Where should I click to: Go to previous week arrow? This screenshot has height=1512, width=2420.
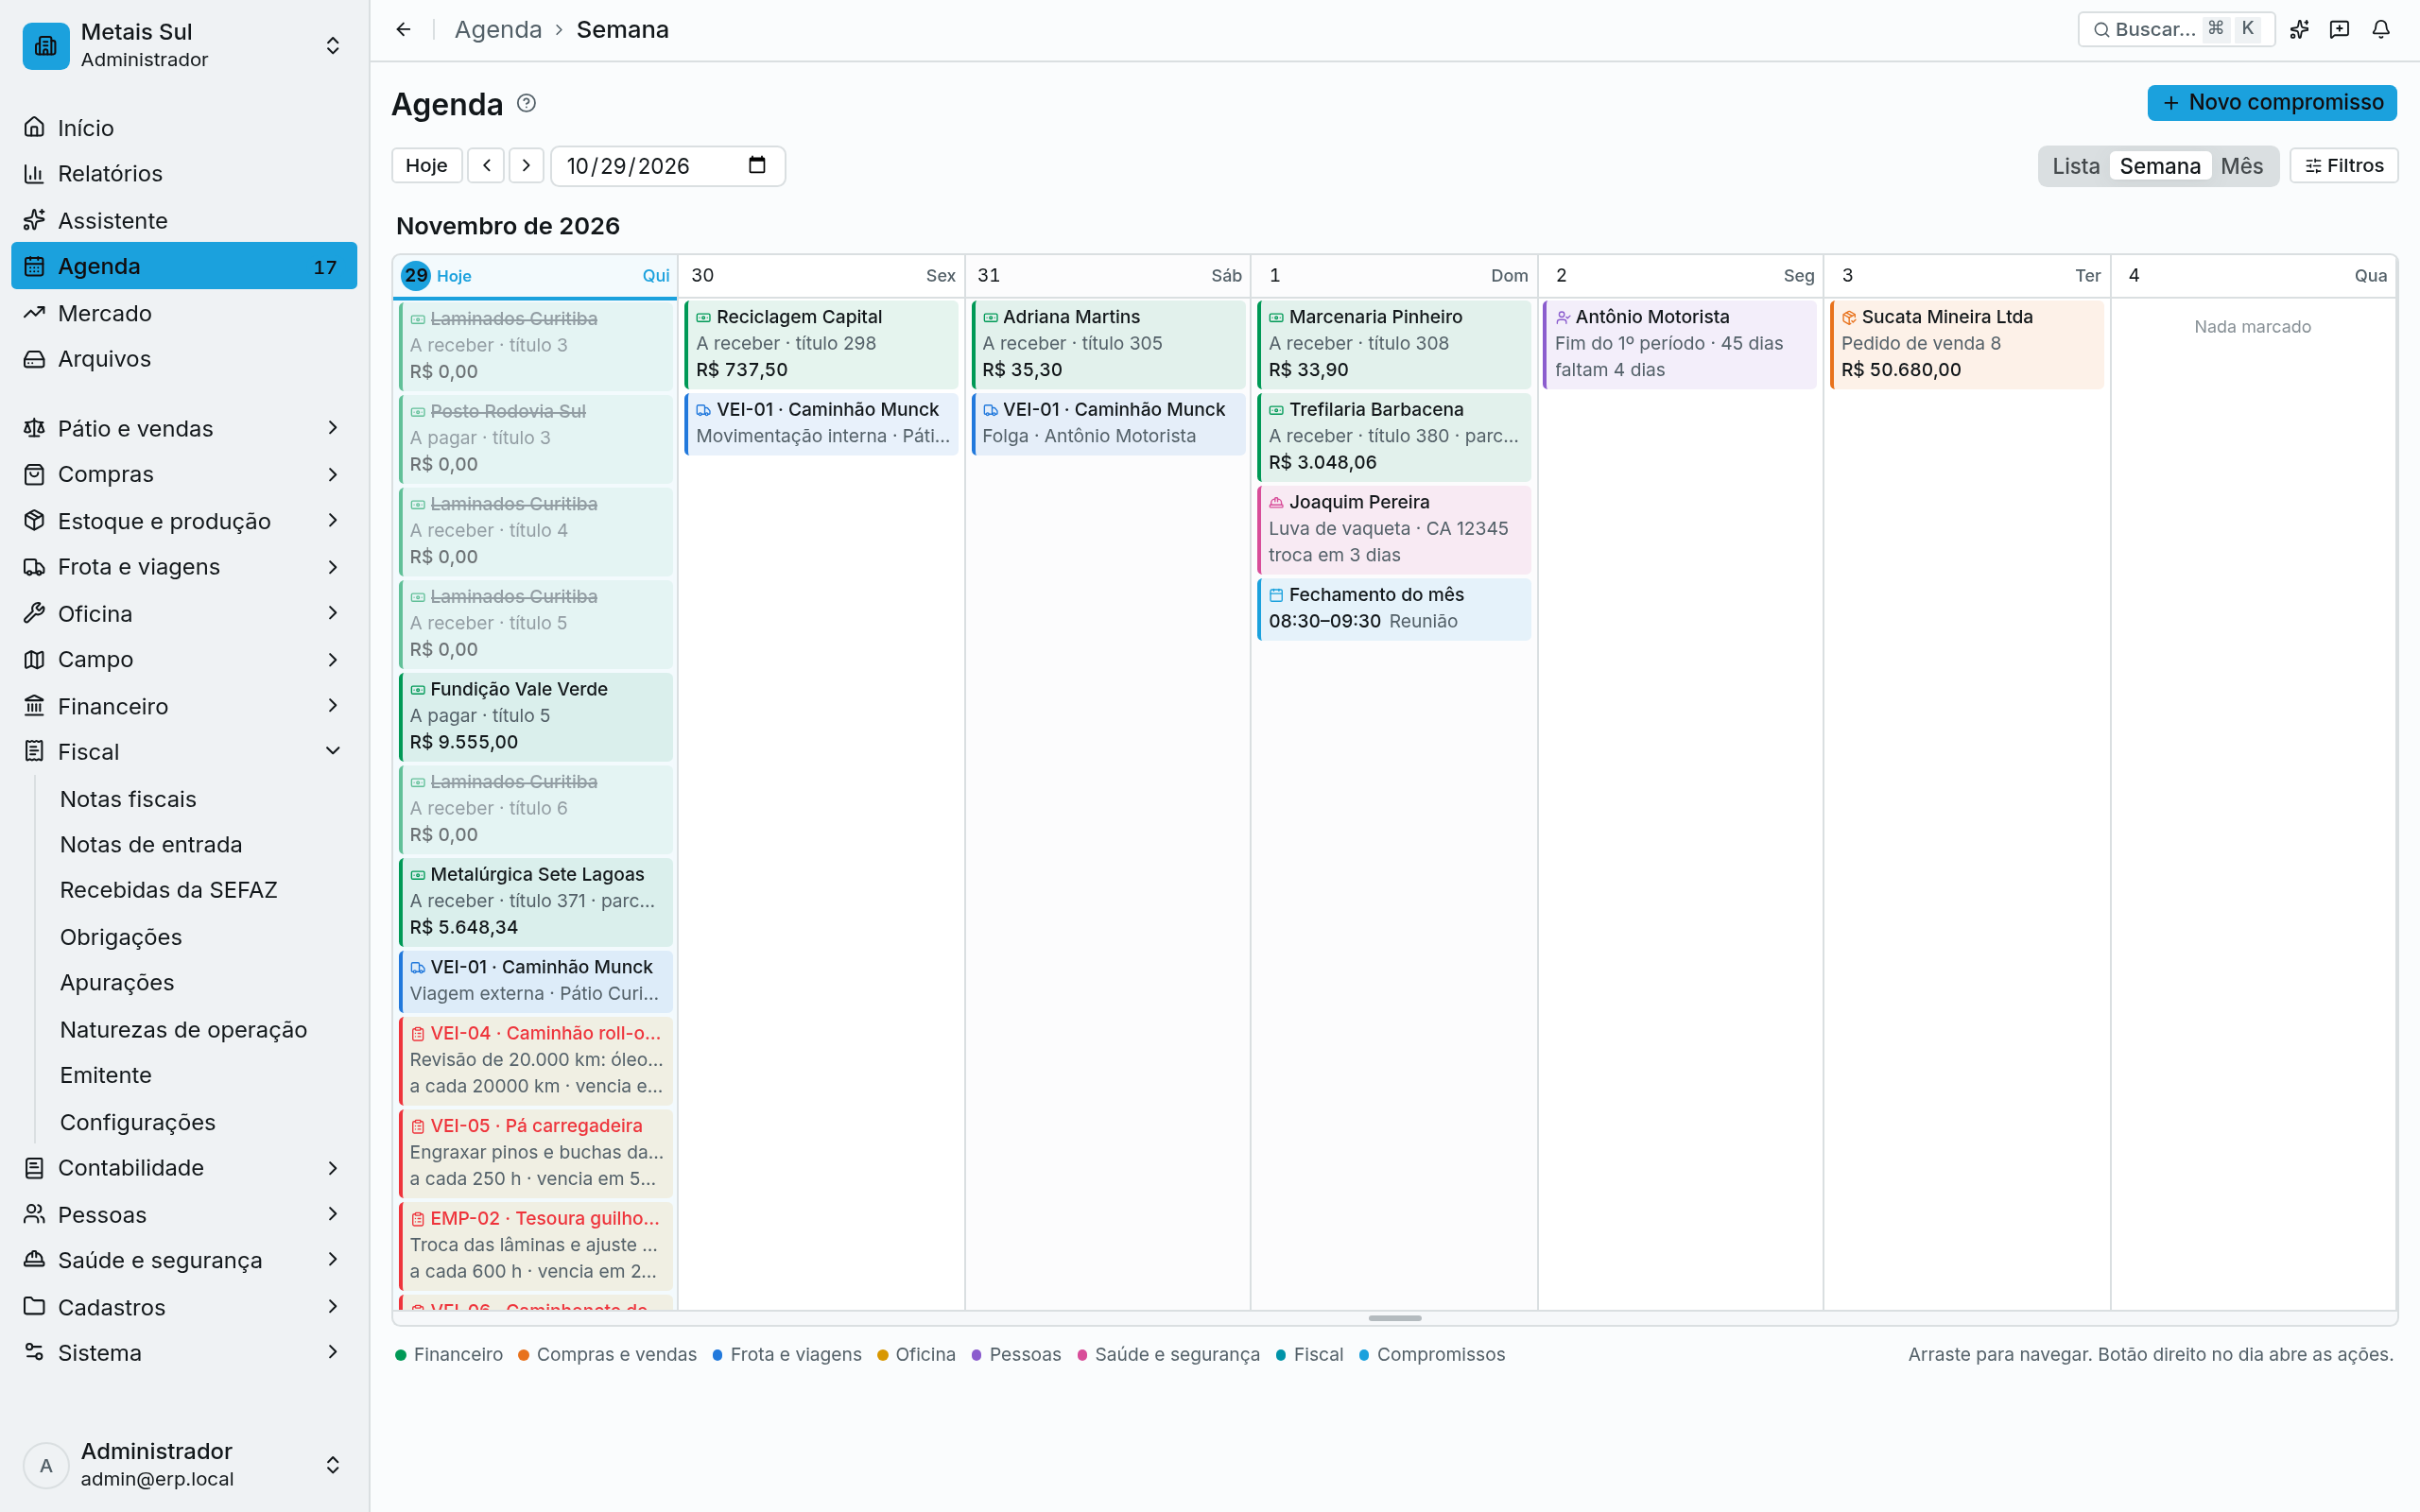(486, 165)
